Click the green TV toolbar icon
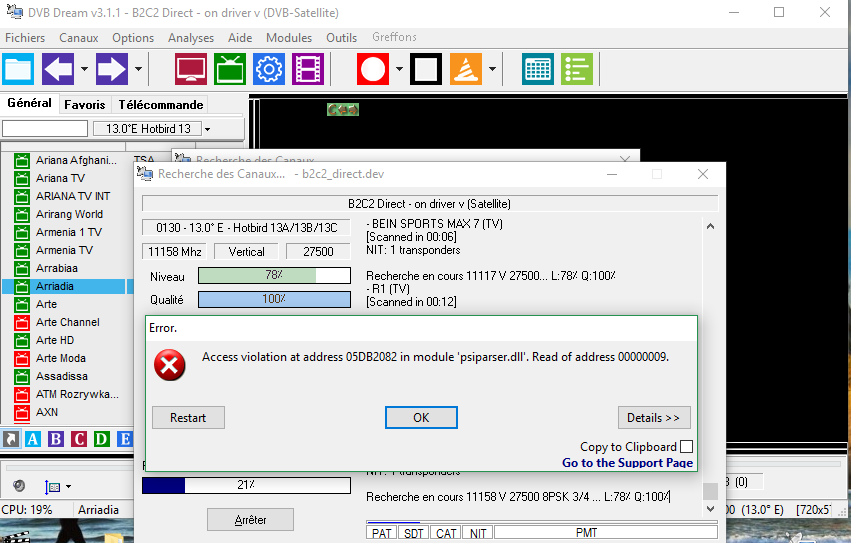 pos(230,69)
